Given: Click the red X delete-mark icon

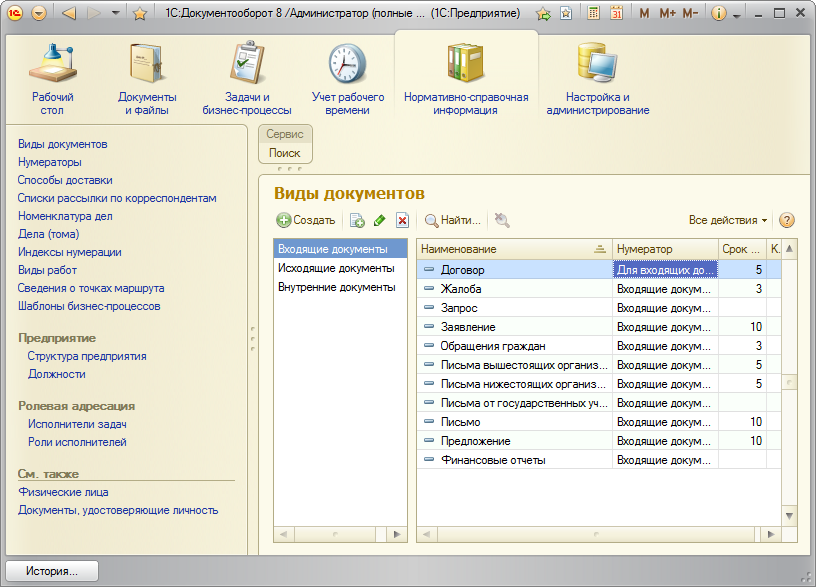Looking at the screenshot, I should coord(402,220).
